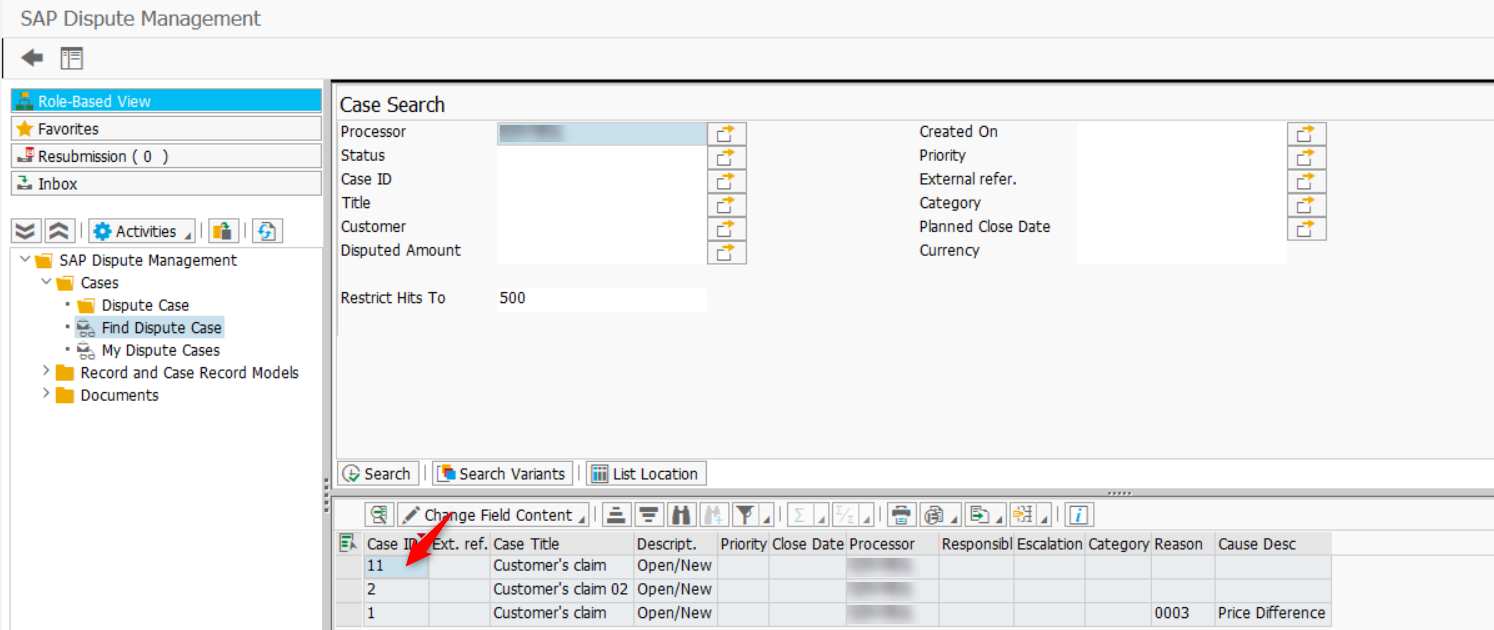Open the export dropdown arrow
The height and width of the screenshot is (630, 1494).
(1001, 520)
